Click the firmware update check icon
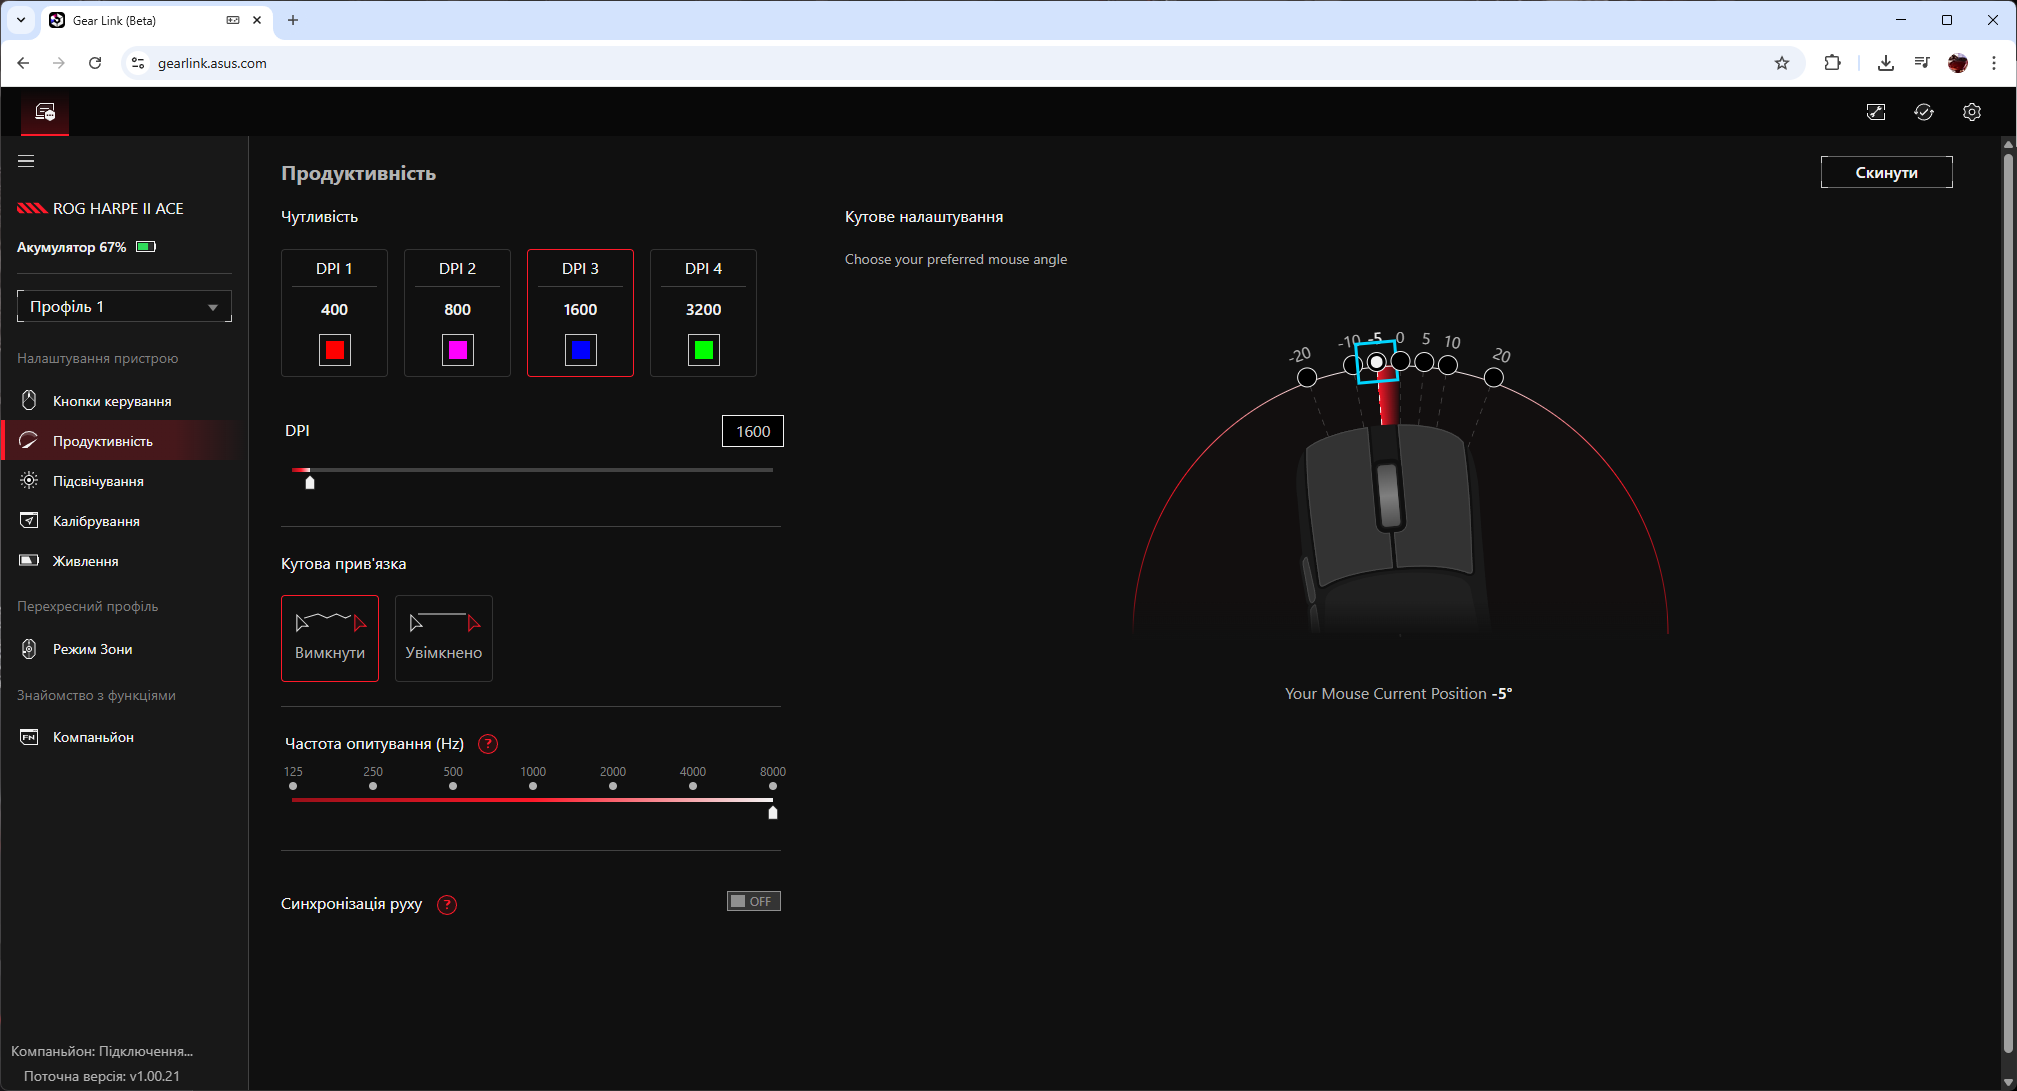Image resolution: width=2017 pixels, height=1091 pixels. 1923,112
